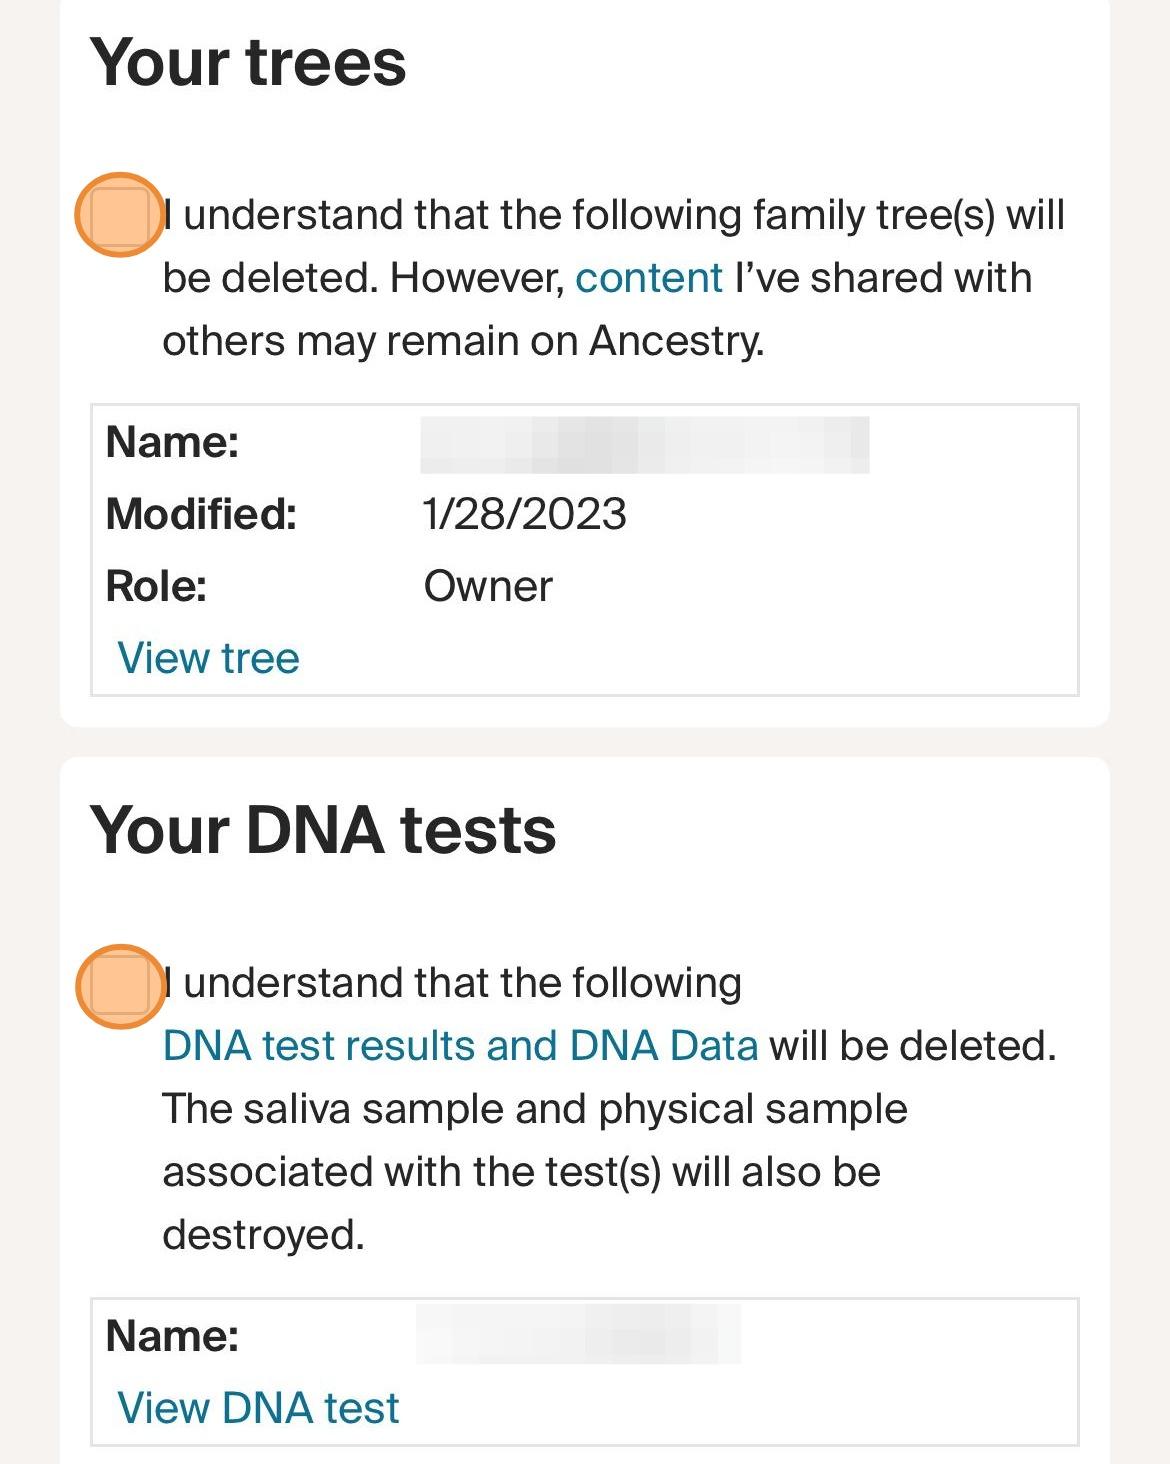Open "DNA test results and DNA Data" link
This screenshot has height=1464, width=1170.
point(460,1046)
